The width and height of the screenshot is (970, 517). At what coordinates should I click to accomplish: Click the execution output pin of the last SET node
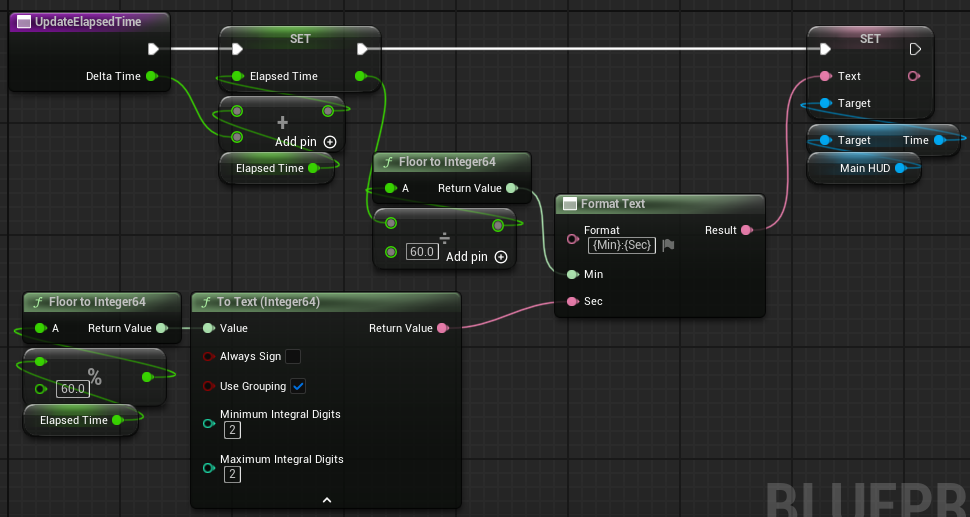tap(915, 49)
